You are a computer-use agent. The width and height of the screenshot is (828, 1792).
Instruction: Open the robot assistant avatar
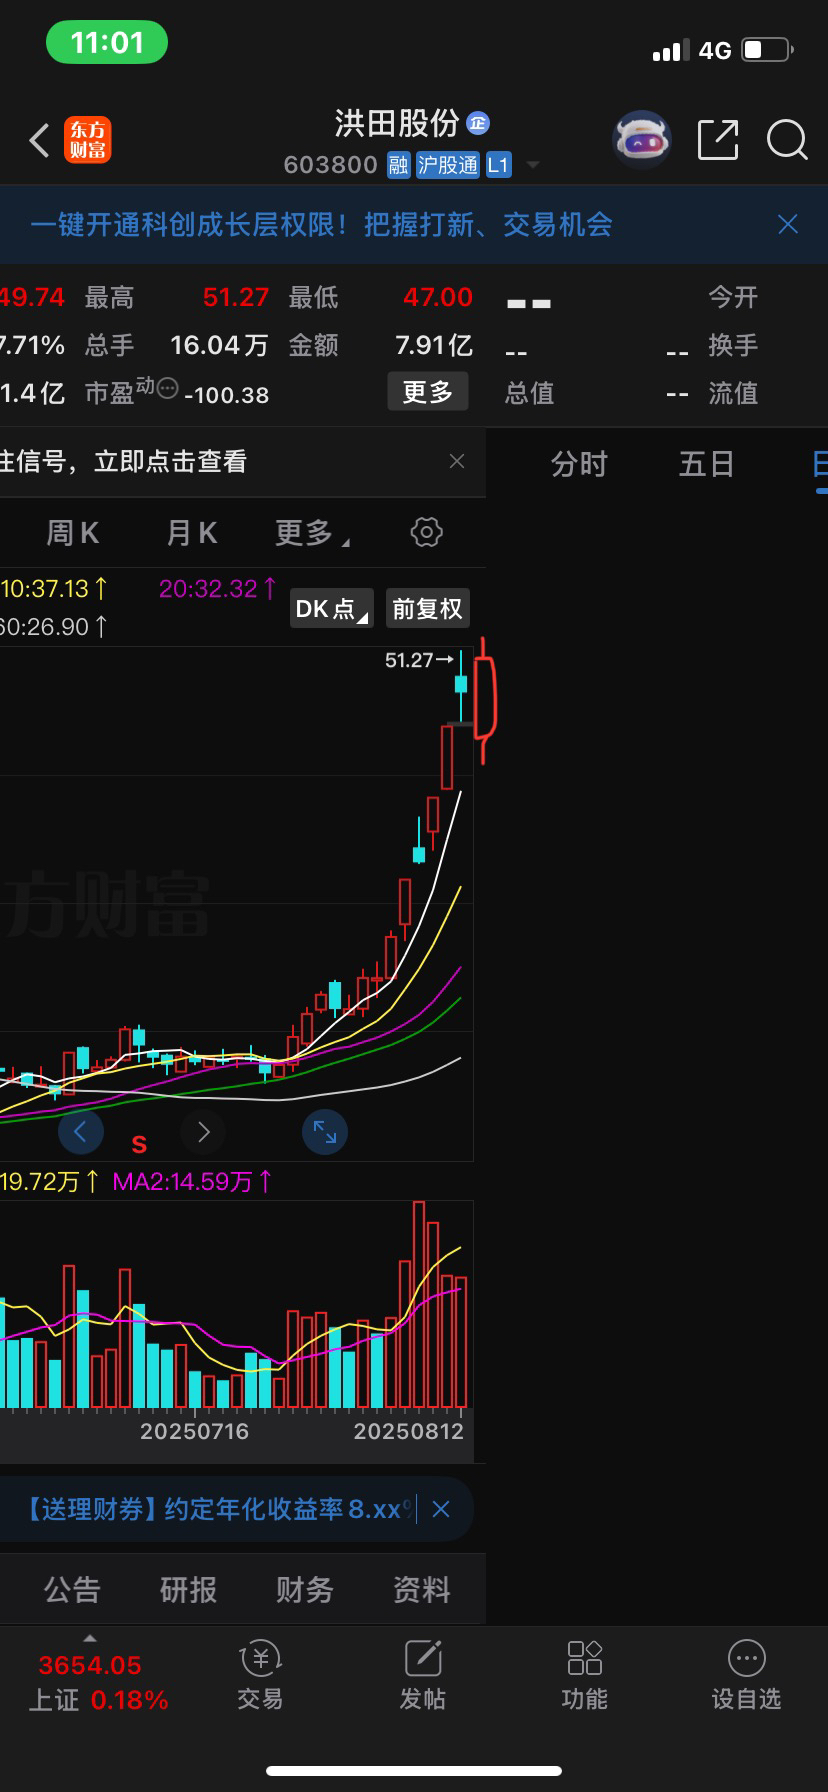point(641,140)
